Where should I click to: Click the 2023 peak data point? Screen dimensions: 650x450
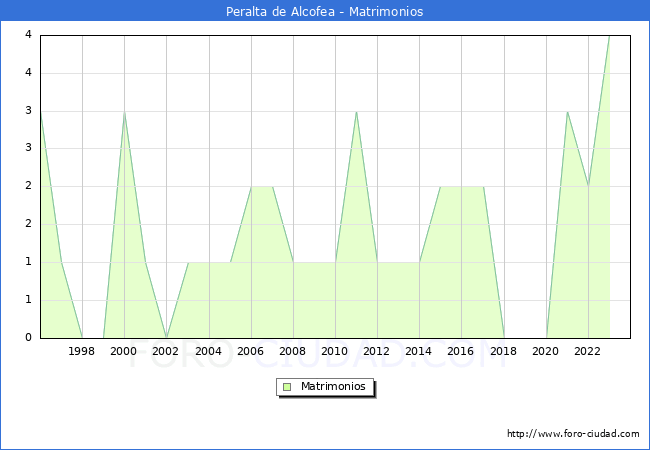(609, 36)
